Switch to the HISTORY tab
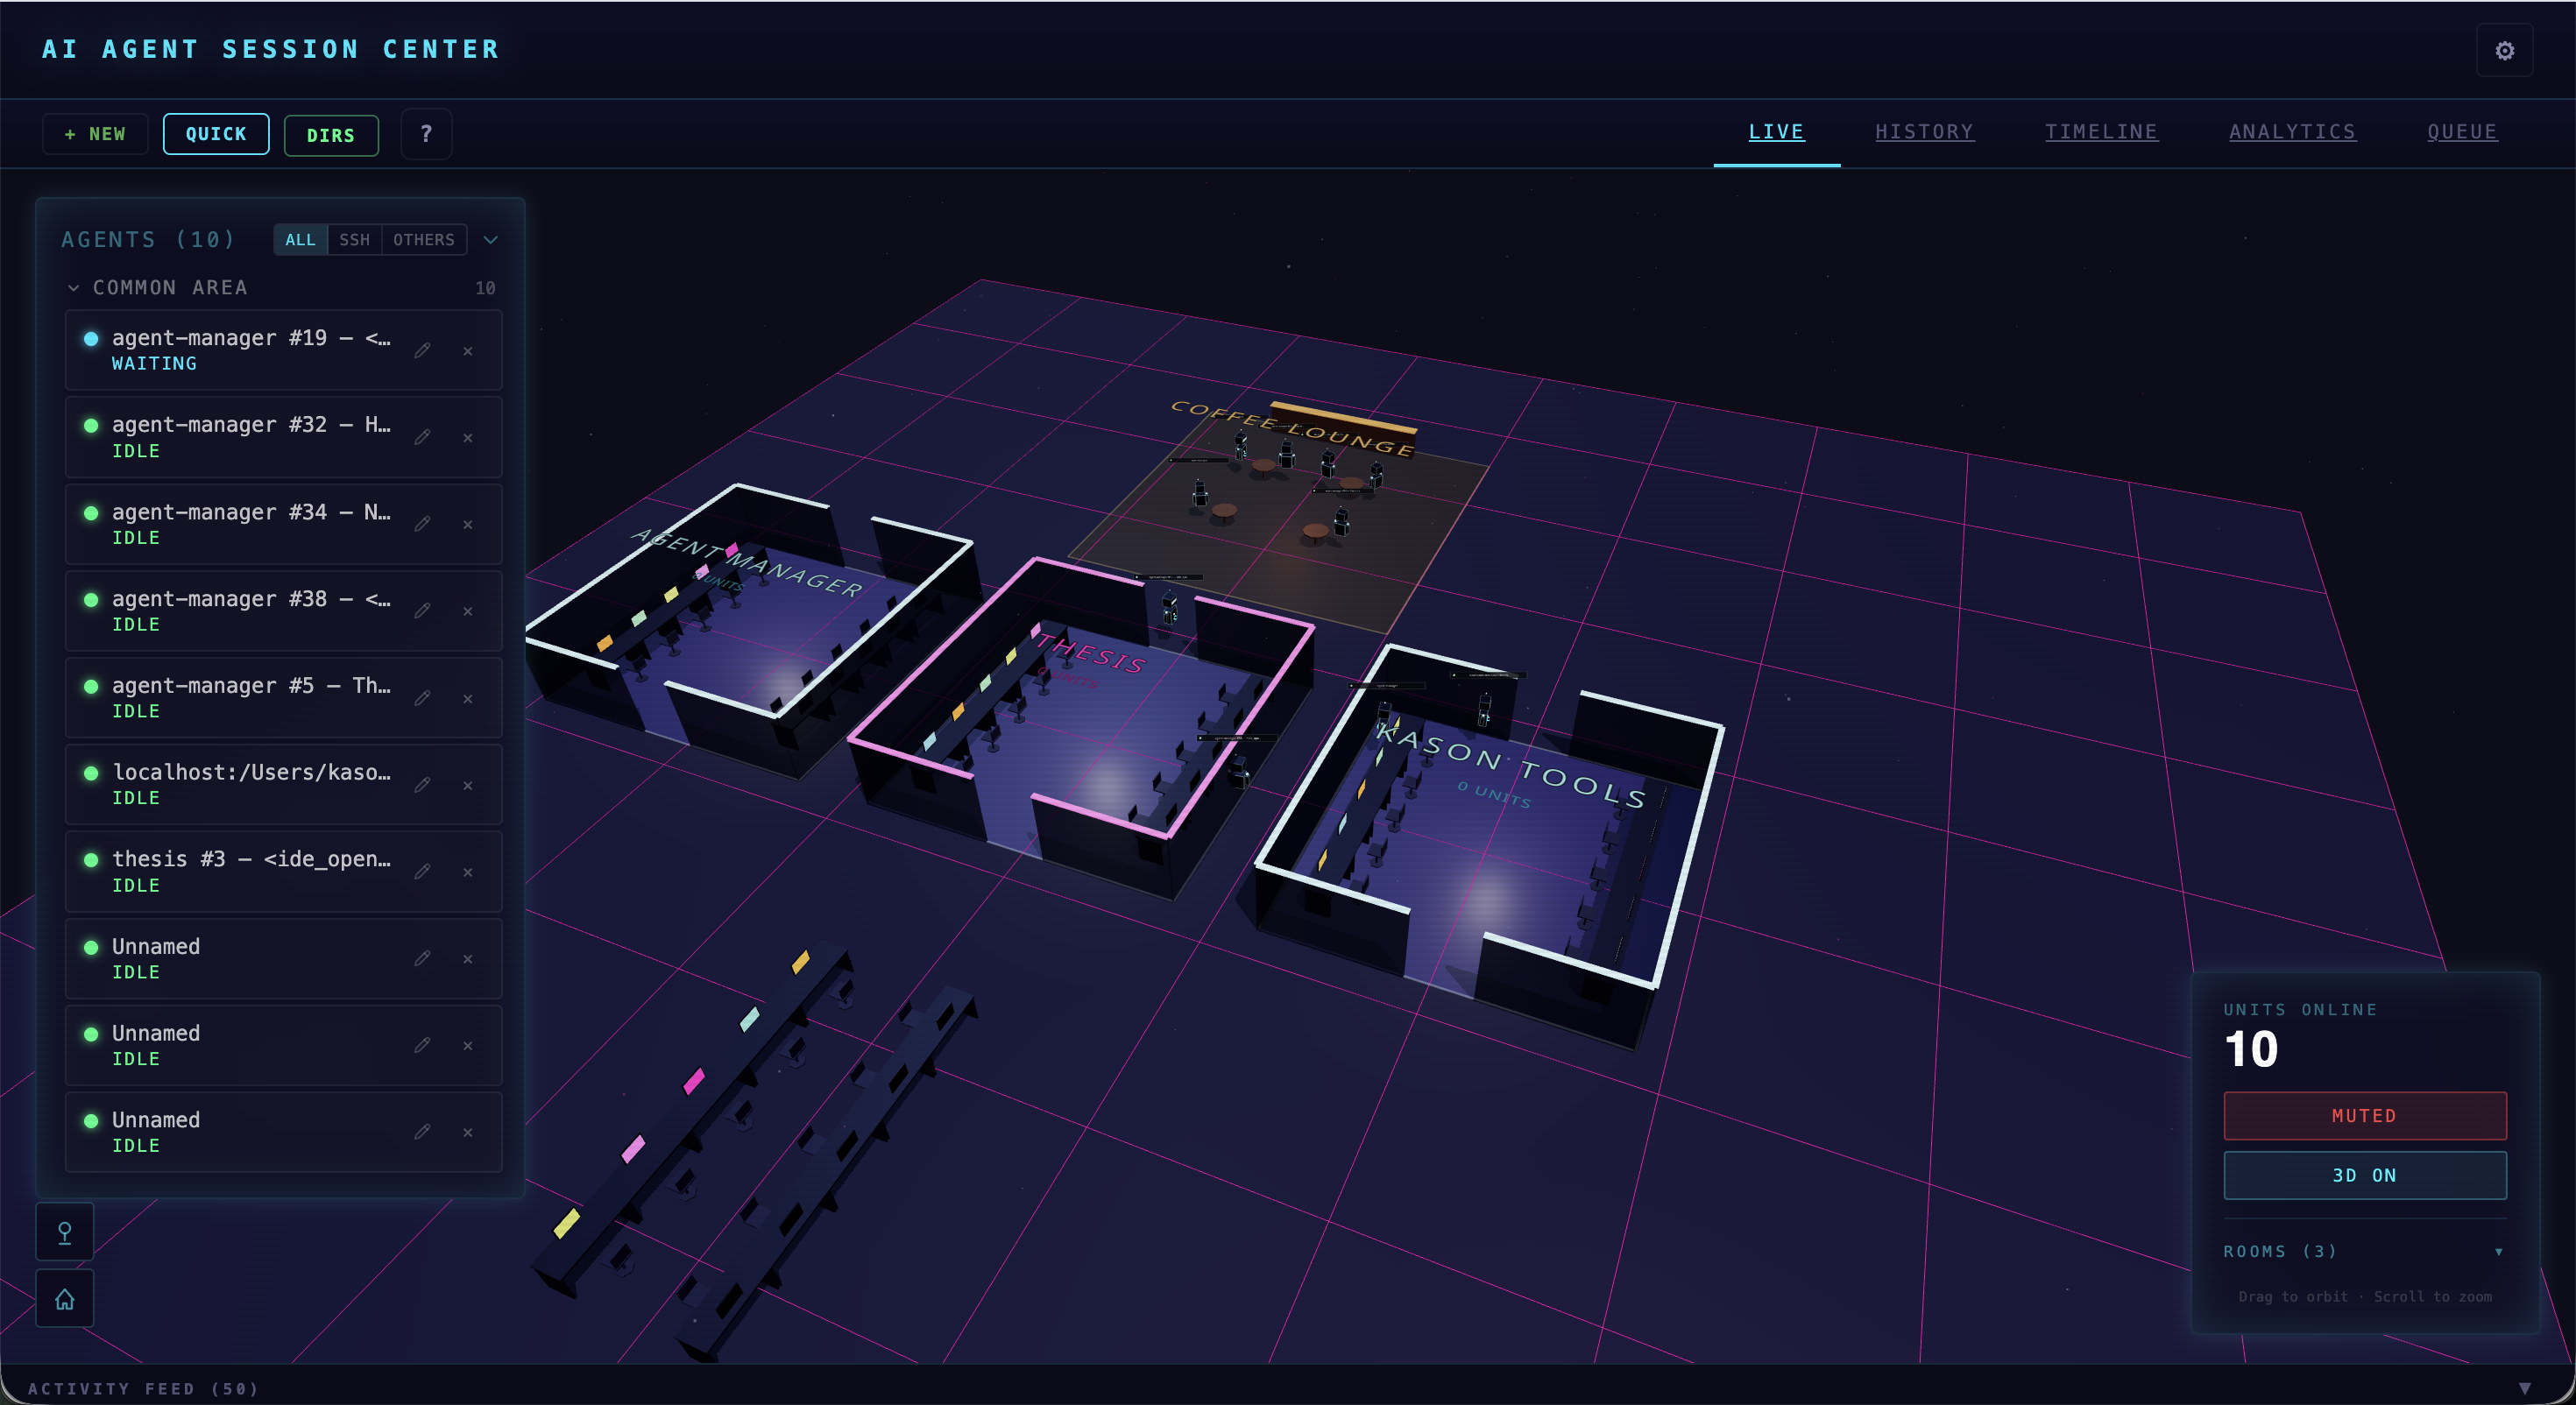2576x1405 pixels. point(1924,131)
